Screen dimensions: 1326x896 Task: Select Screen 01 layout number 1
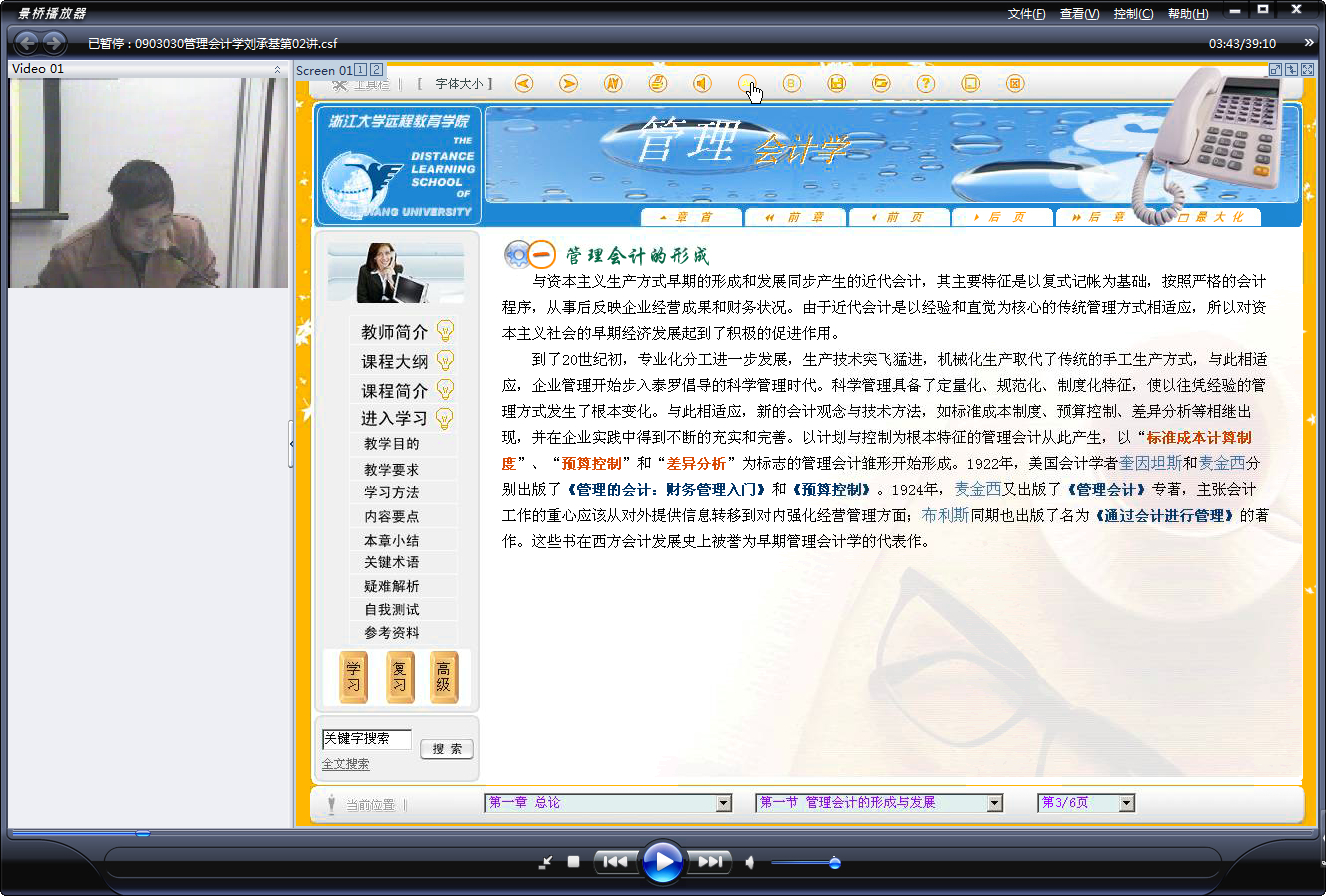(x=361, y=69)
